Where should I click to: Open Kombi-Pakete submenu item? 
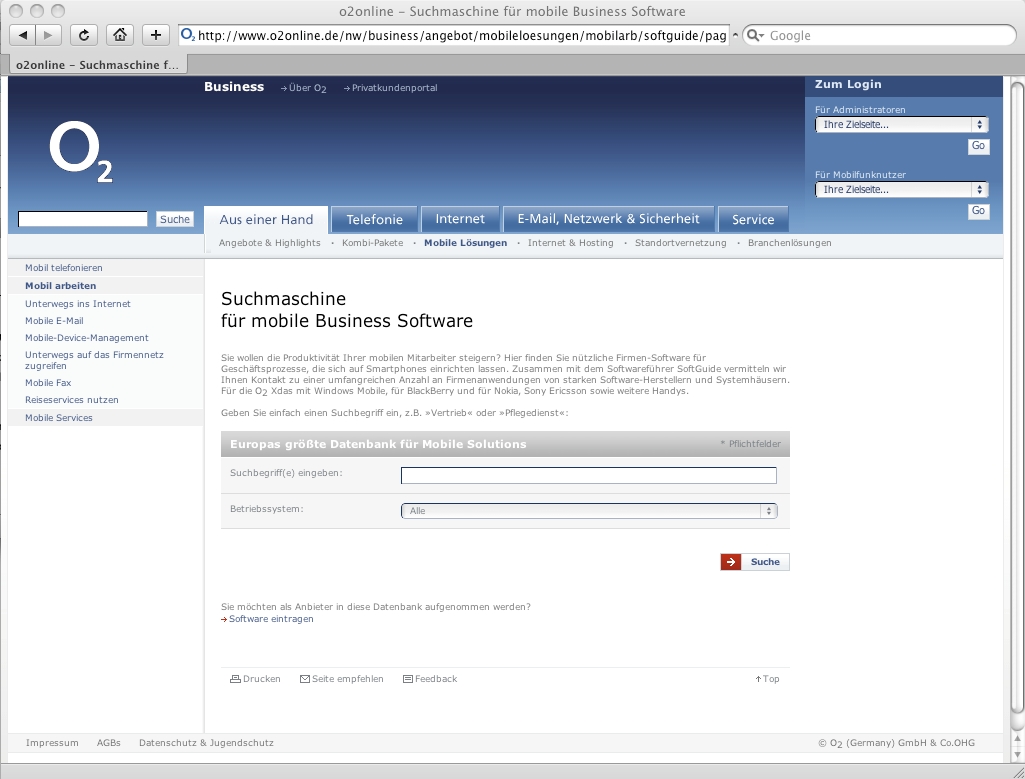(x=373, y=243)
